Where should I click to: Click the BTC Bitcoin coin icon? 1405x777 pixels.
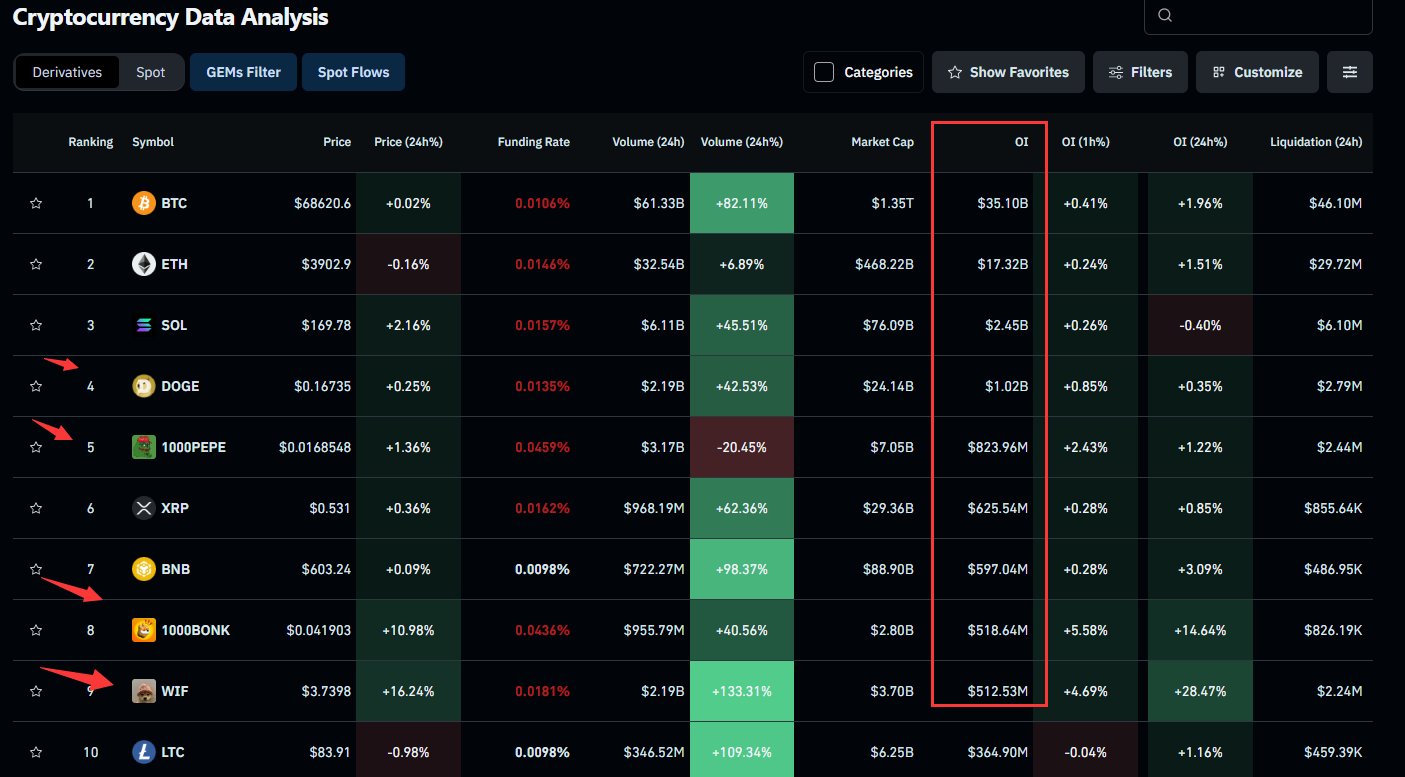[143, 202]
